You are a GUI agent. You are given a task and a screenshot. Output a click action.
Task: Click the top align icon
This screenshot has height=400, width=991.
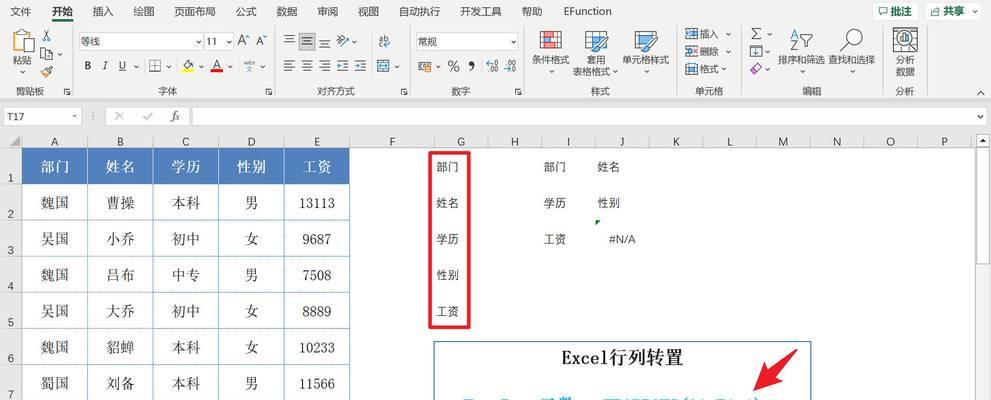(x=289, y=42)
